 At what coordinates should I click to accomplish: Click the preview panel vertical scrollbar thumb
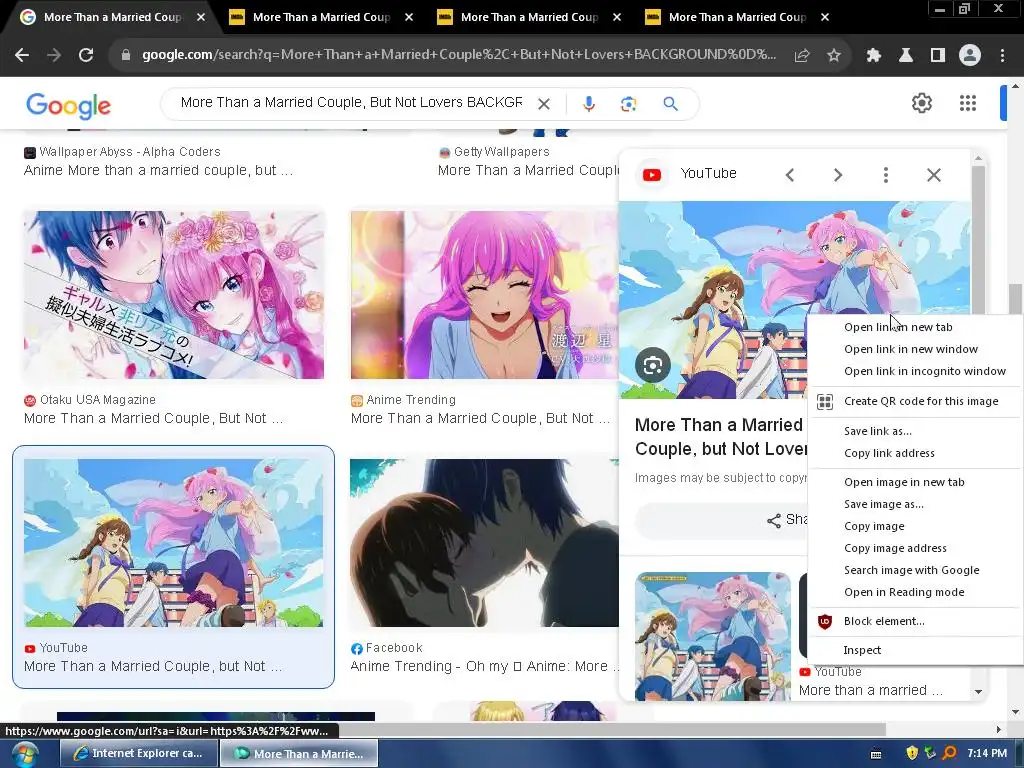coord(978,240)
